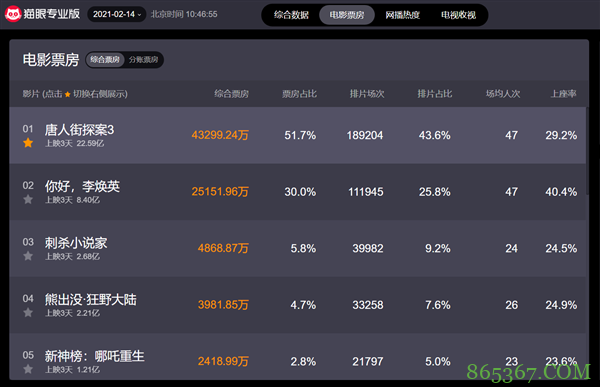Click the 51.7% box office share
600x387 pixels.
(x=300, y=135)
